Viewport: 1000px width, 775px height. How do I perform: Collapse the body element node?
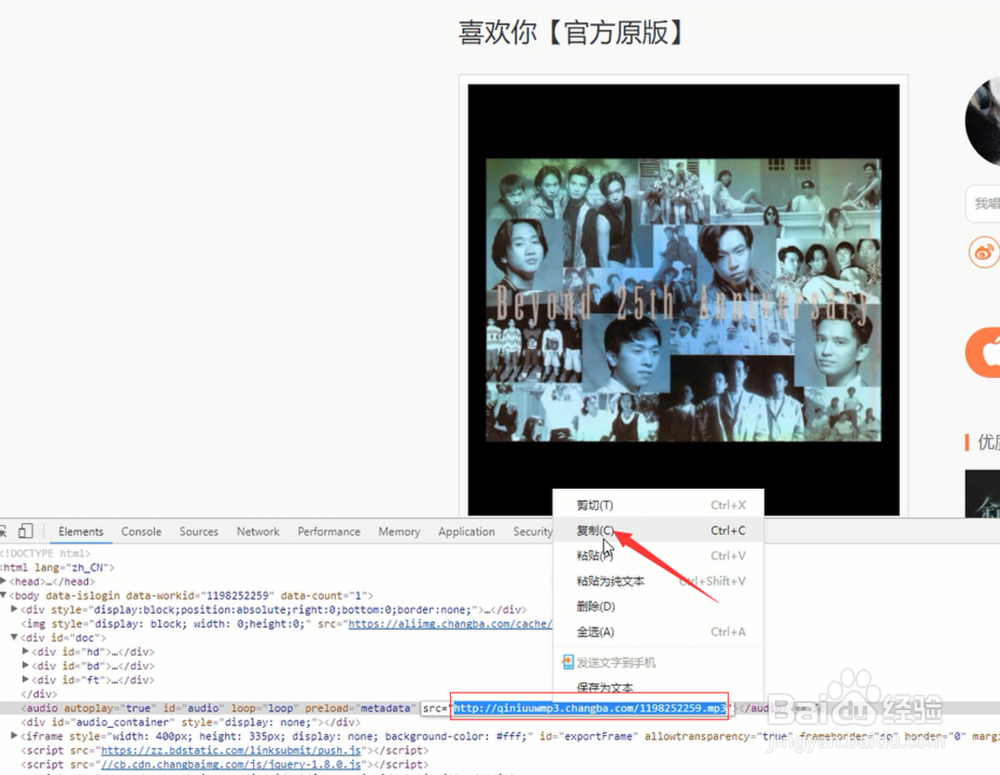coord(3,595)
